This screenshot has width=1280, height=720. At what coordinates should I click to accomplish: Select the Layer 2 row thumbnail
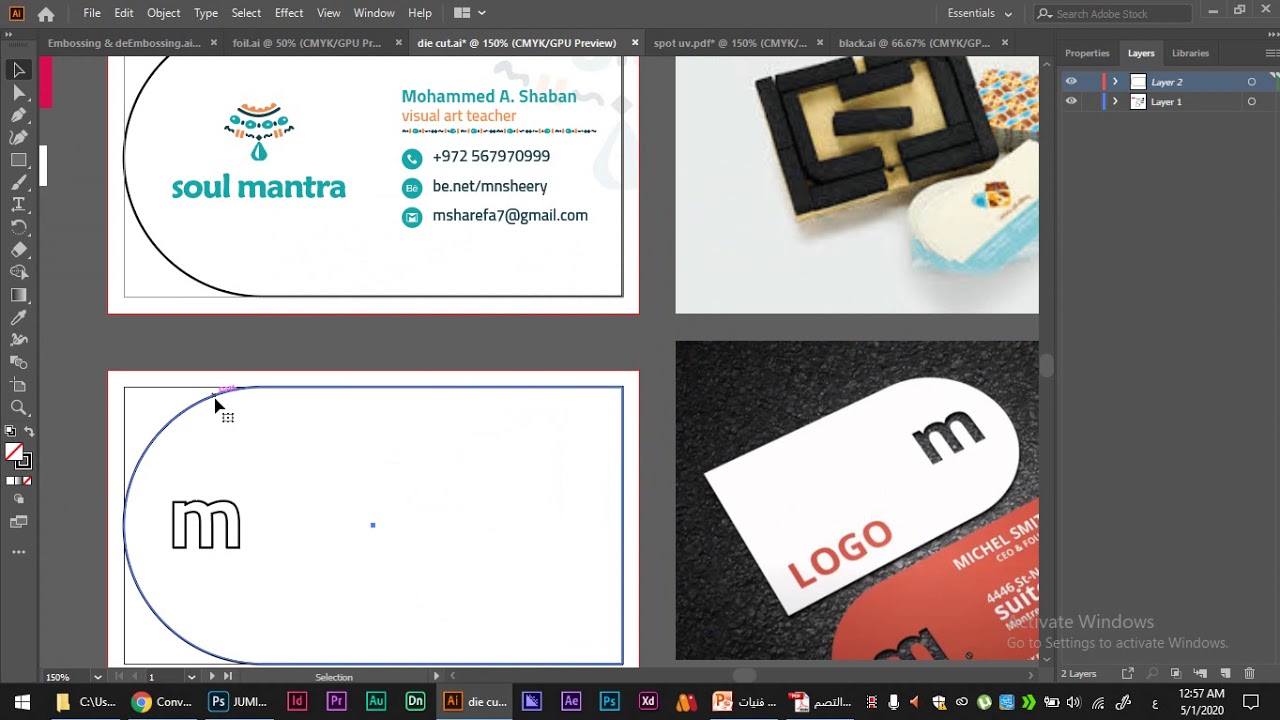(1138, 82)
